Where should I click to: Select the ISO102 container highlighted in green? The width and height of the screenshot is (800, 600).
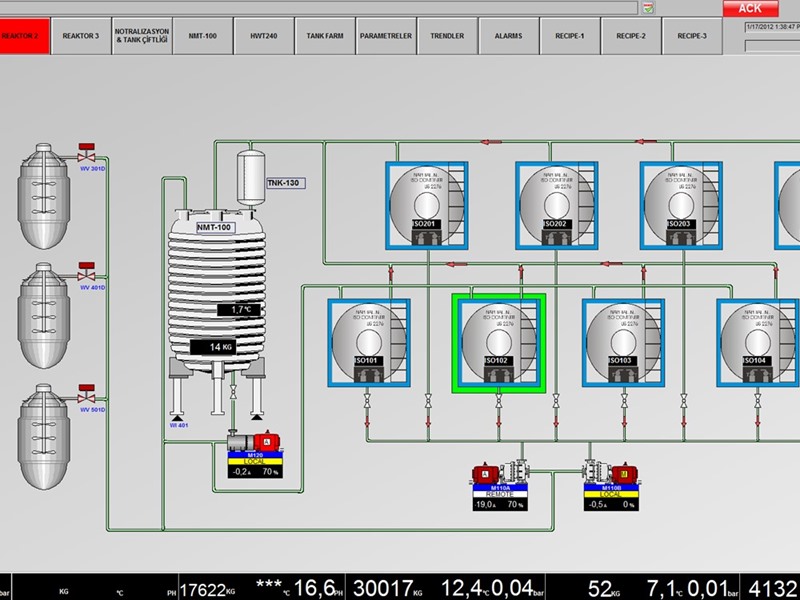tap(498, 343)
